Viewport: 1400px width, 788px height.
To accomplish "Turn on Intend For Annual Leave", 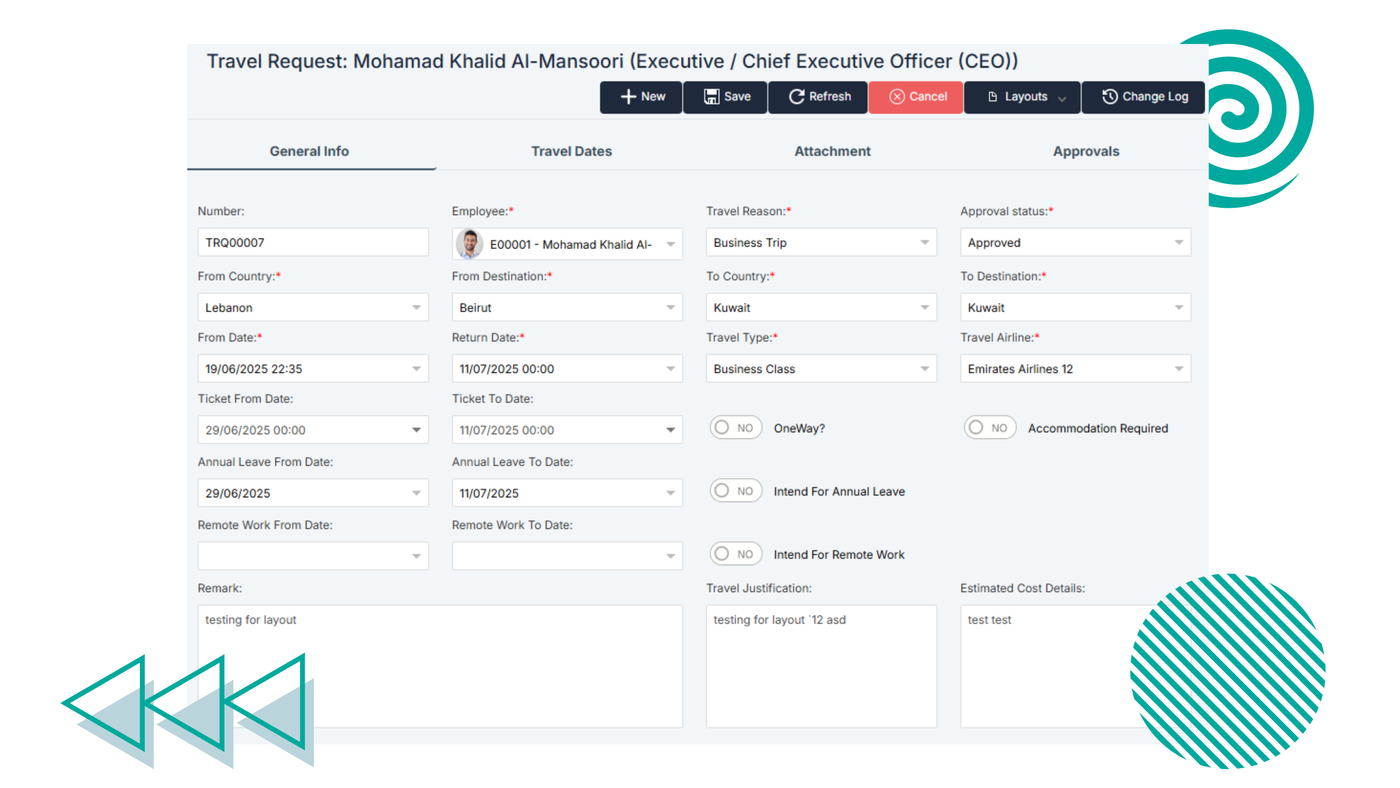I will point(736,492).
